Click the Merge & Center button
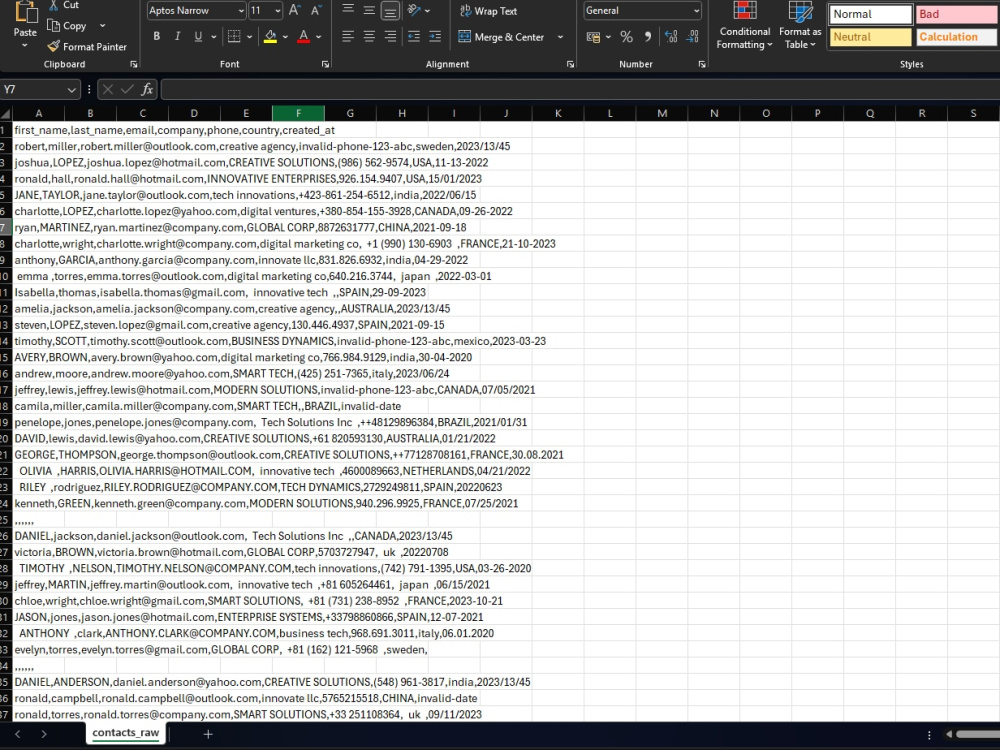The width and height of the screenshot is (1000, 750). (x=501, y=37)
